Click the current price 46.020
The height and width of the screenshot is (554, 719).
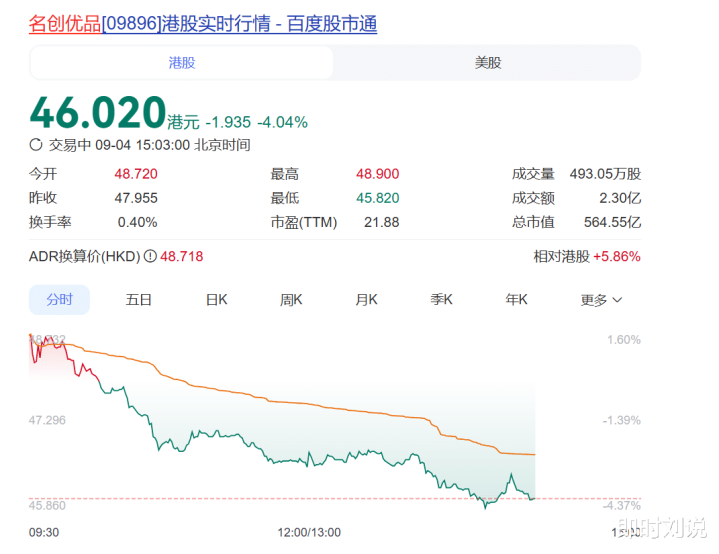(x=97, y=113)
